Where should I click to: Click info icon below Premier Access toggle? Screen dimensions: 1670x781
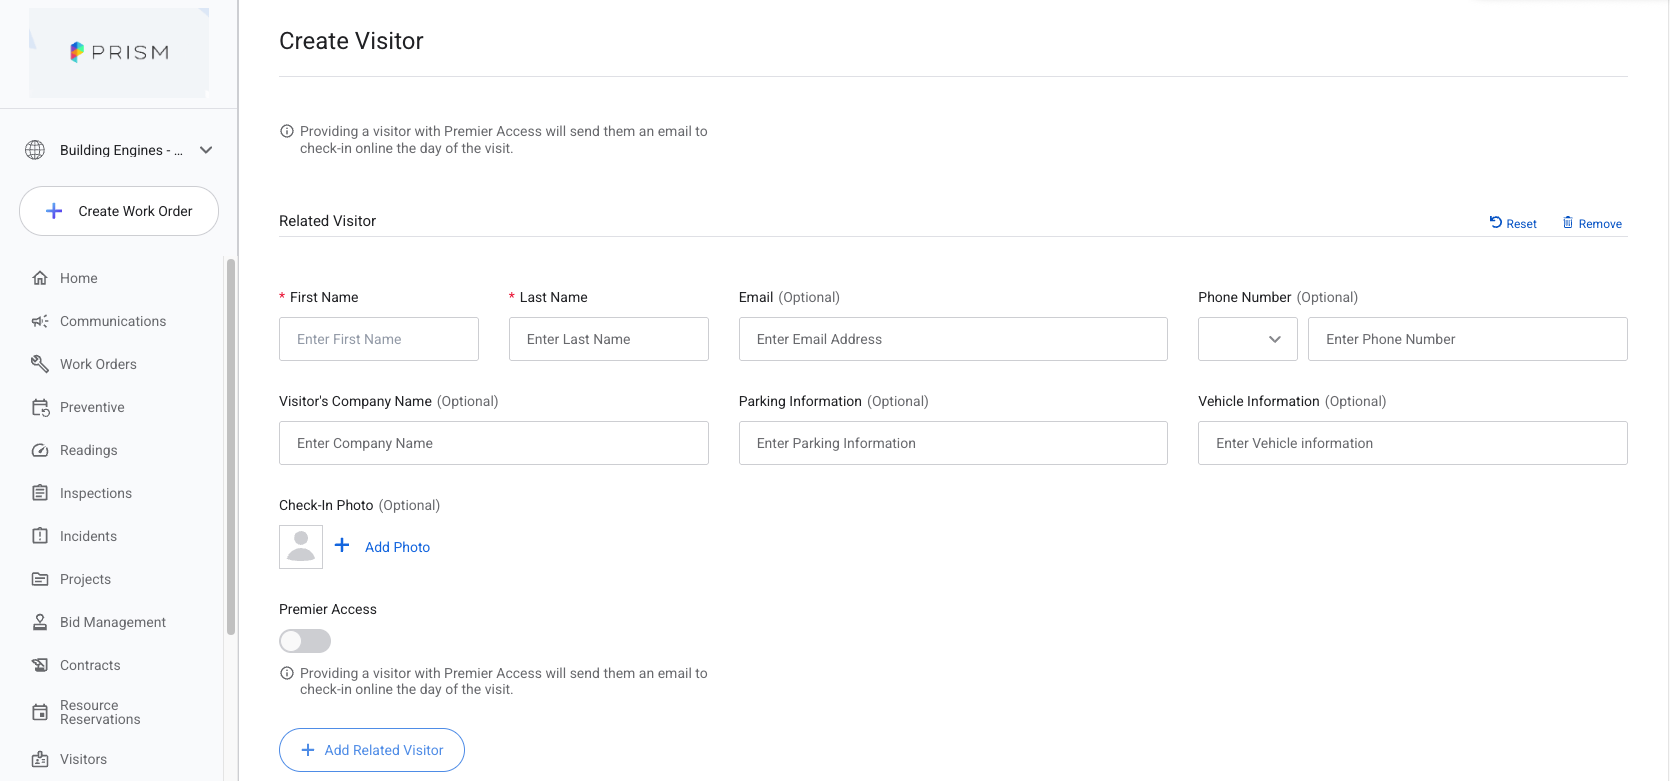(x=287, y=673)
